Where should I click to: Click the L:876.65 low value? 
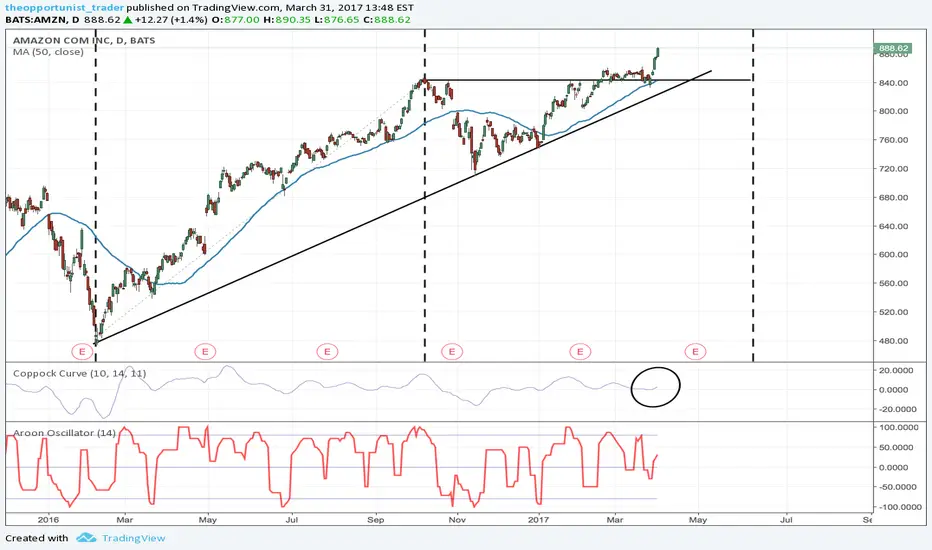pyautogui.click(x=337, y=20)
